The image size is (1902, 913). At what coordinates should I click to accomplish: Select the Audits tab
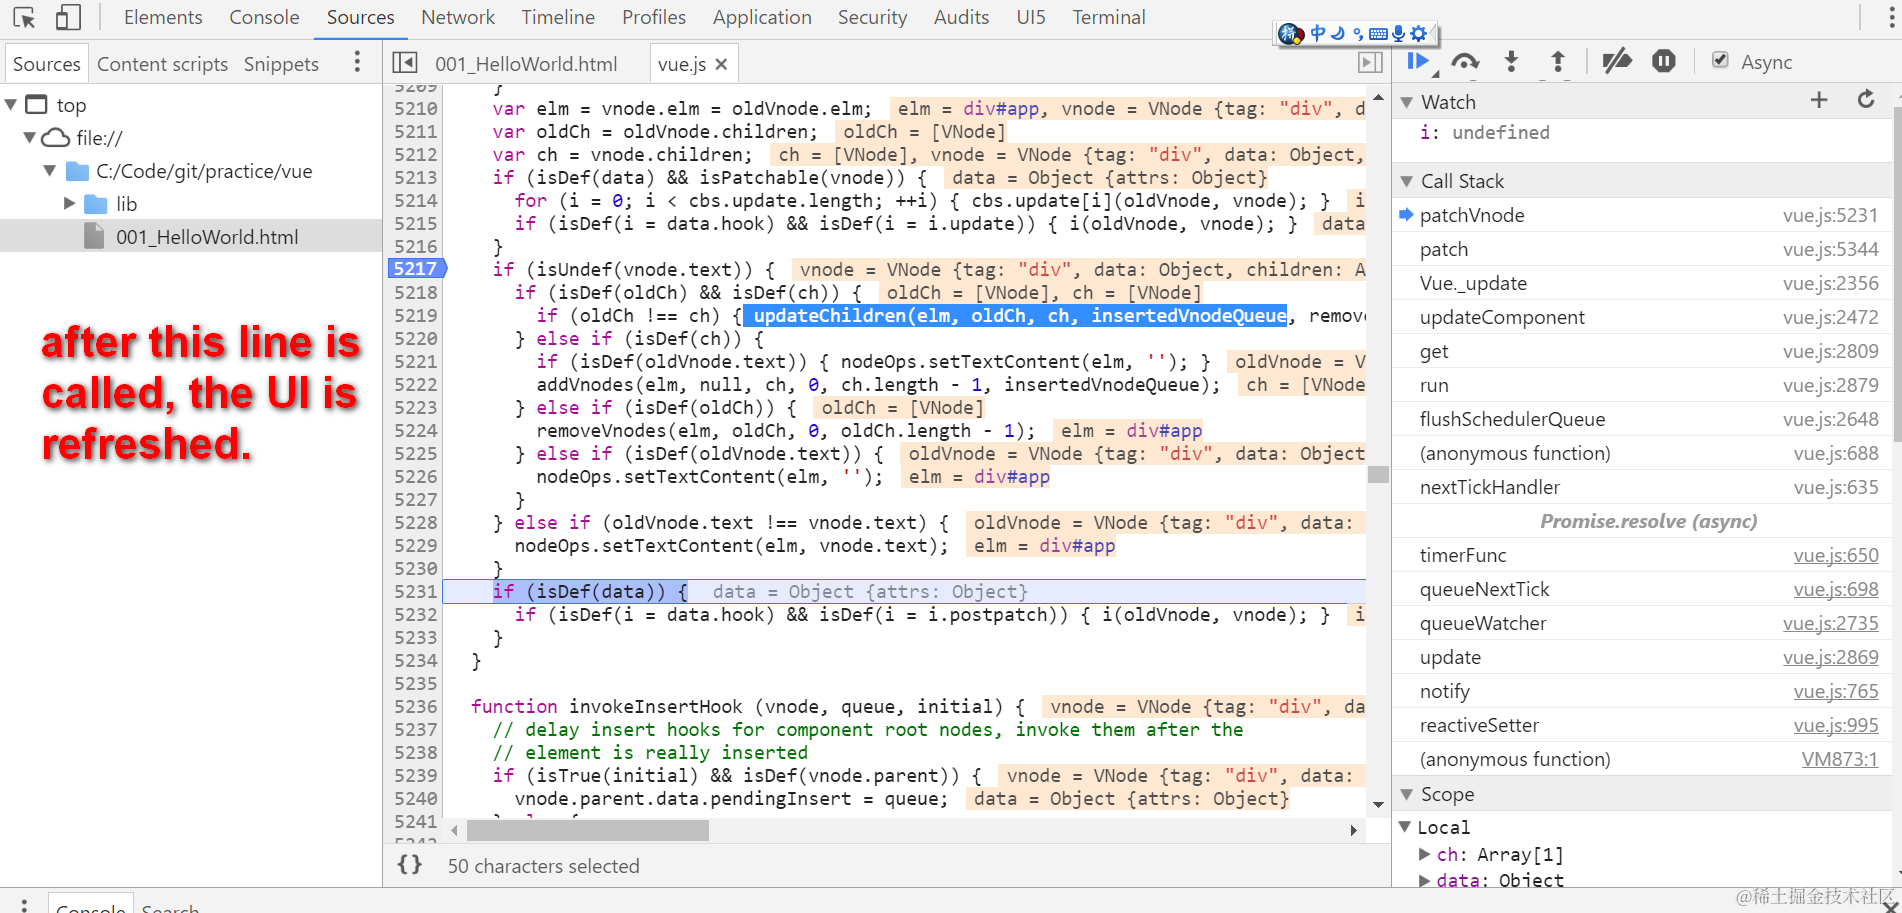click(x=961, y=17)
